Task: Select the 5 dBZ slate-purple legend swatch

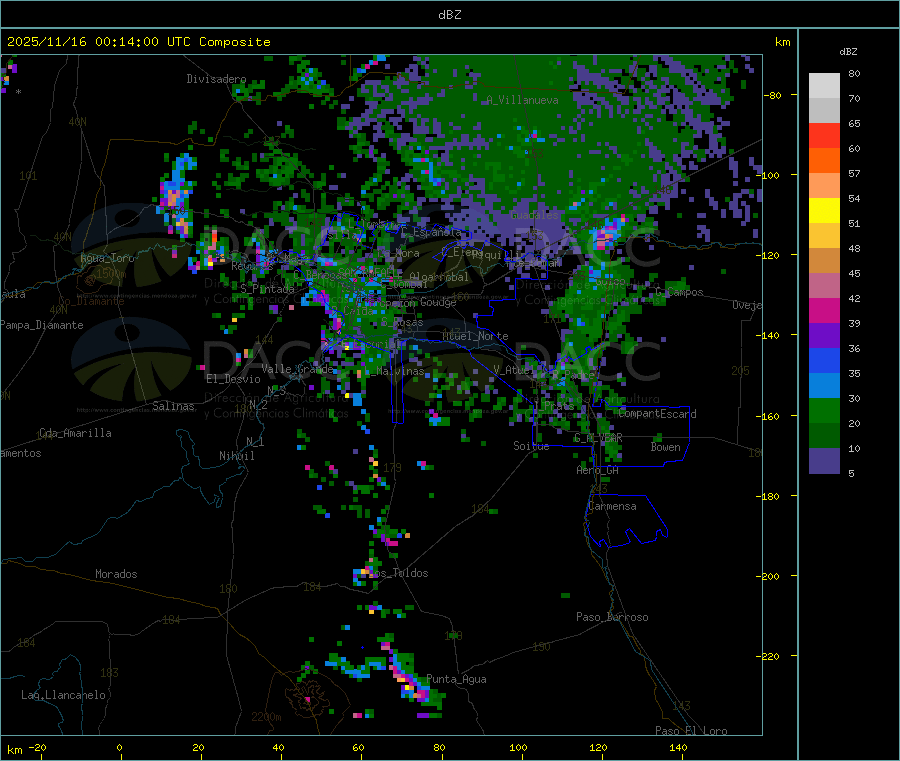Action: point(824,461)
